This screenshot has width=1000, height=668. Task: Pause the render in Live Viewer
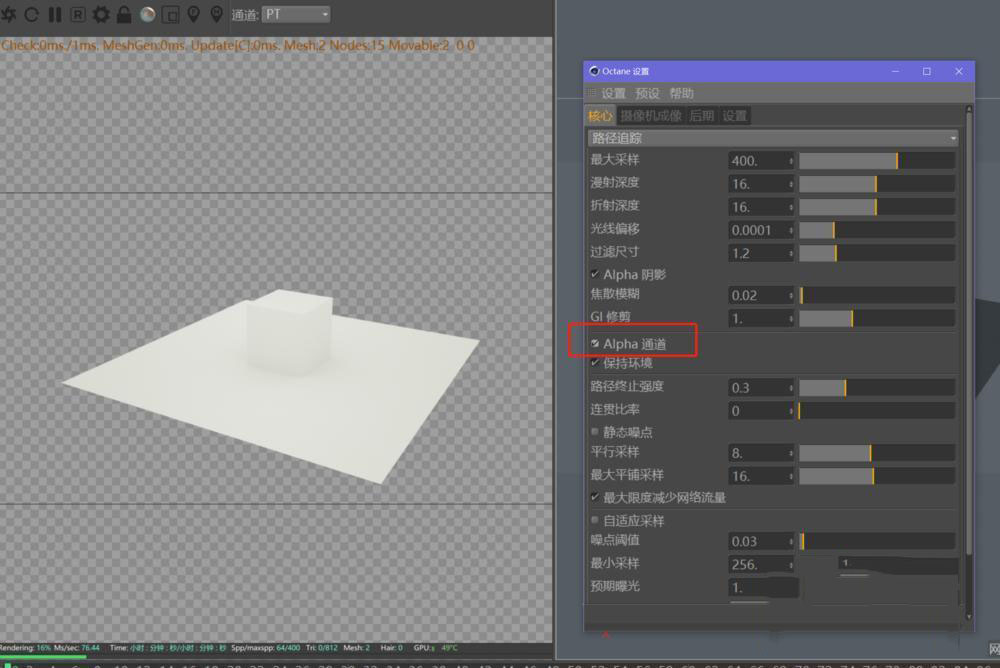click(x=55, y=14)
